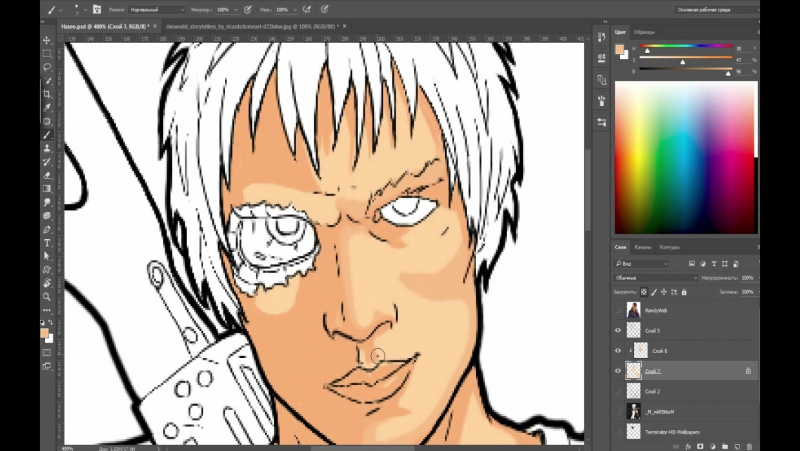This screenshot has height=451, width=800.
Task: Open the layer blend mode Обычные dropdown
Action: pos(656,278)
